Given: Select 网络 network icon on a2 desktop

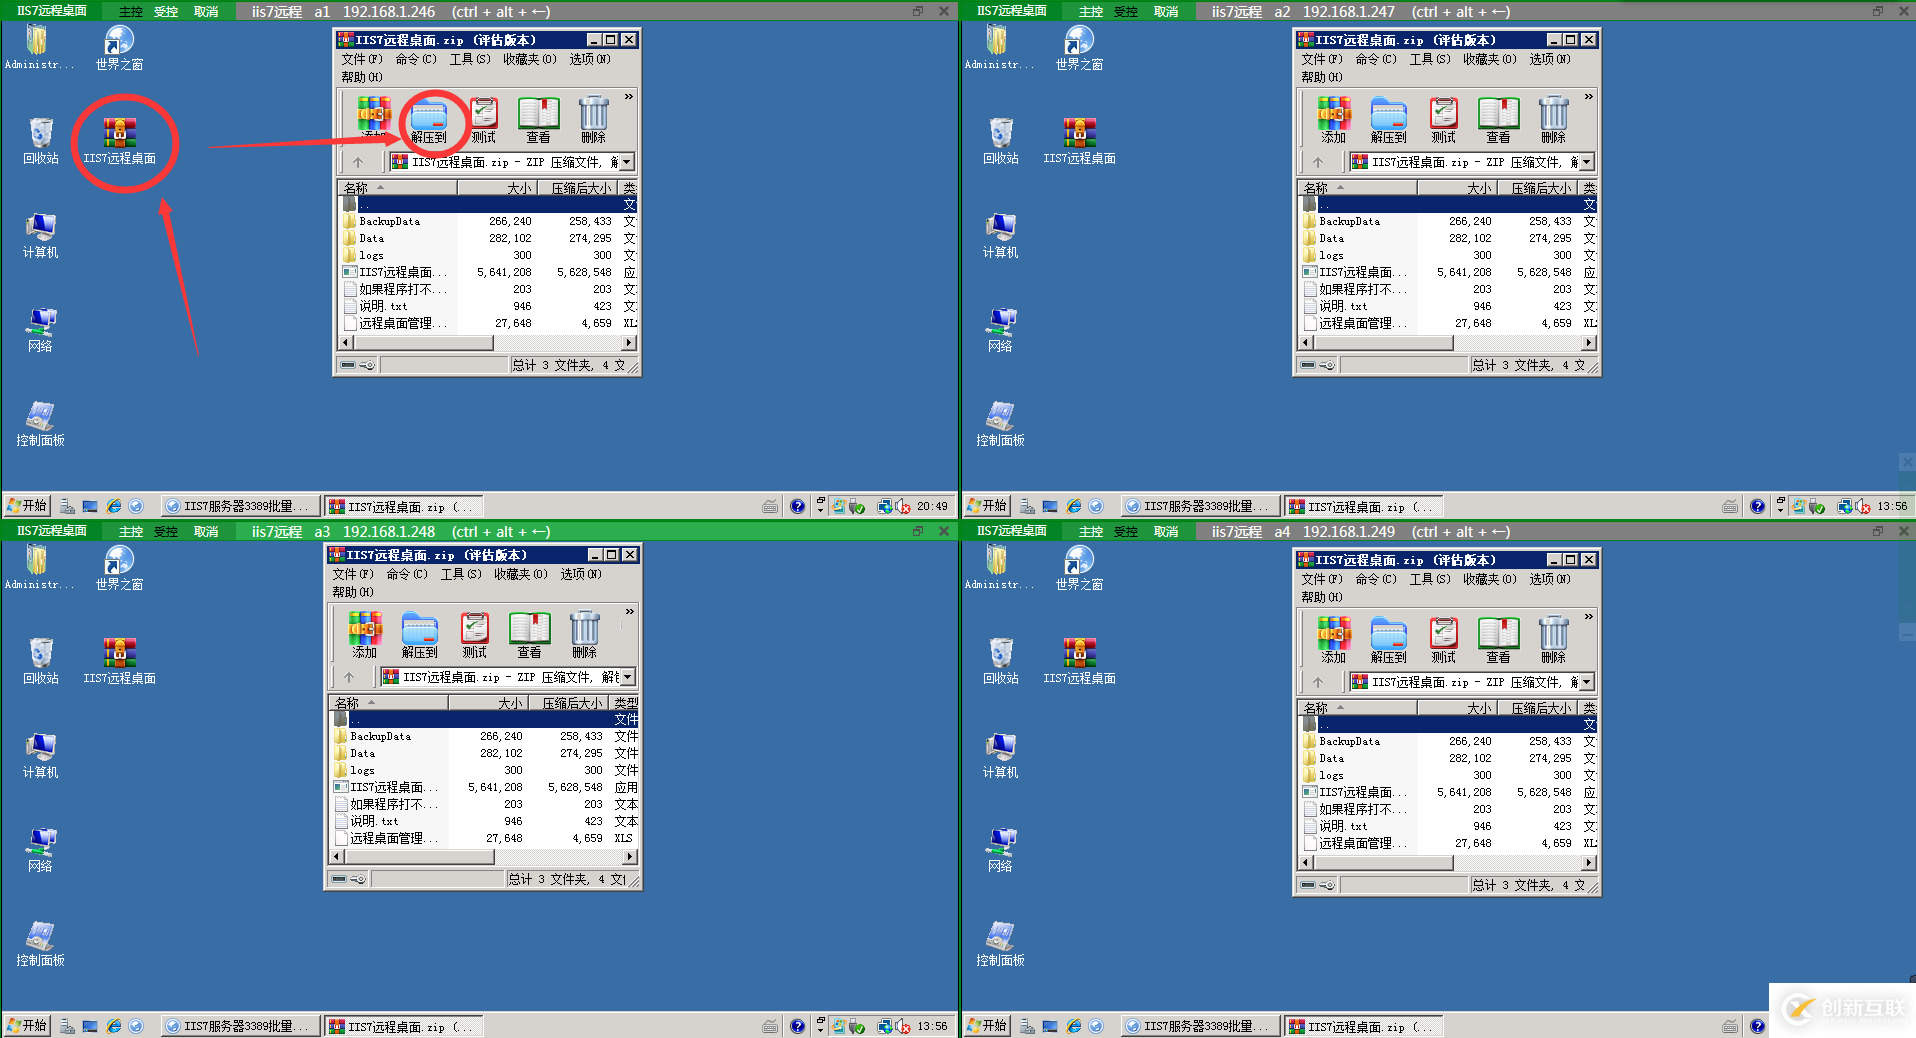Looking at the screenshot, I should tap(1001, 329).
